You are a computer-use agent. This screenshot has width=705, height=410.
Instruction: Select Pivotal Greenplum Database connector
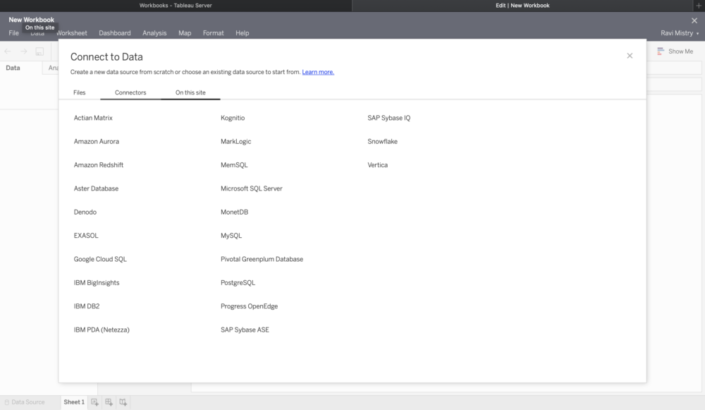(262, 259)
